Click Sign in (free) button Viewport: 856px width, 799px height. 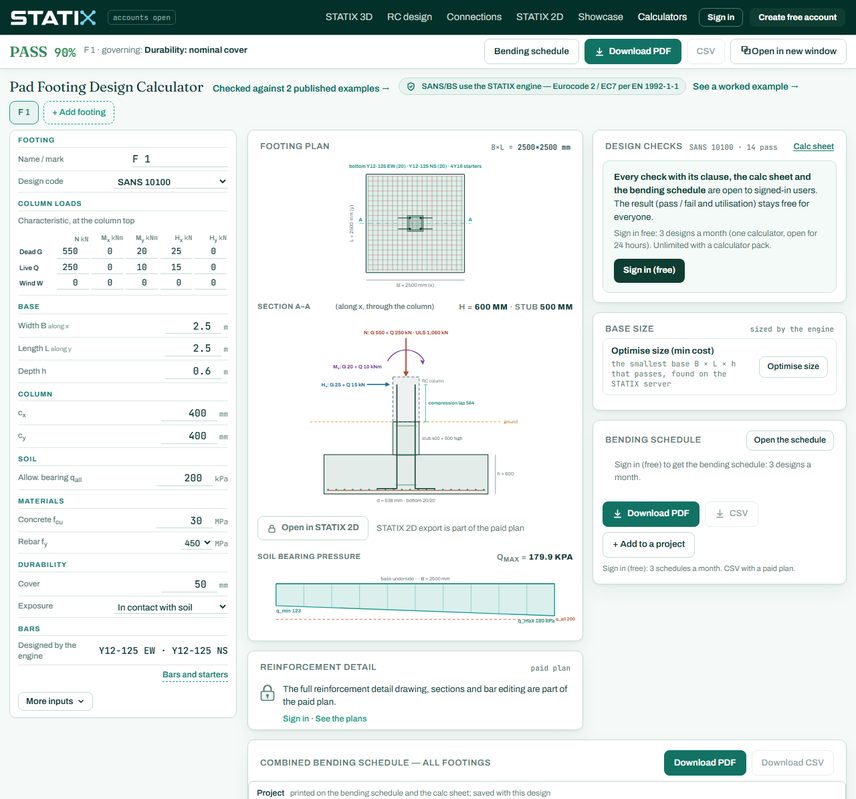pyautogui.click(x=649, y=270)
